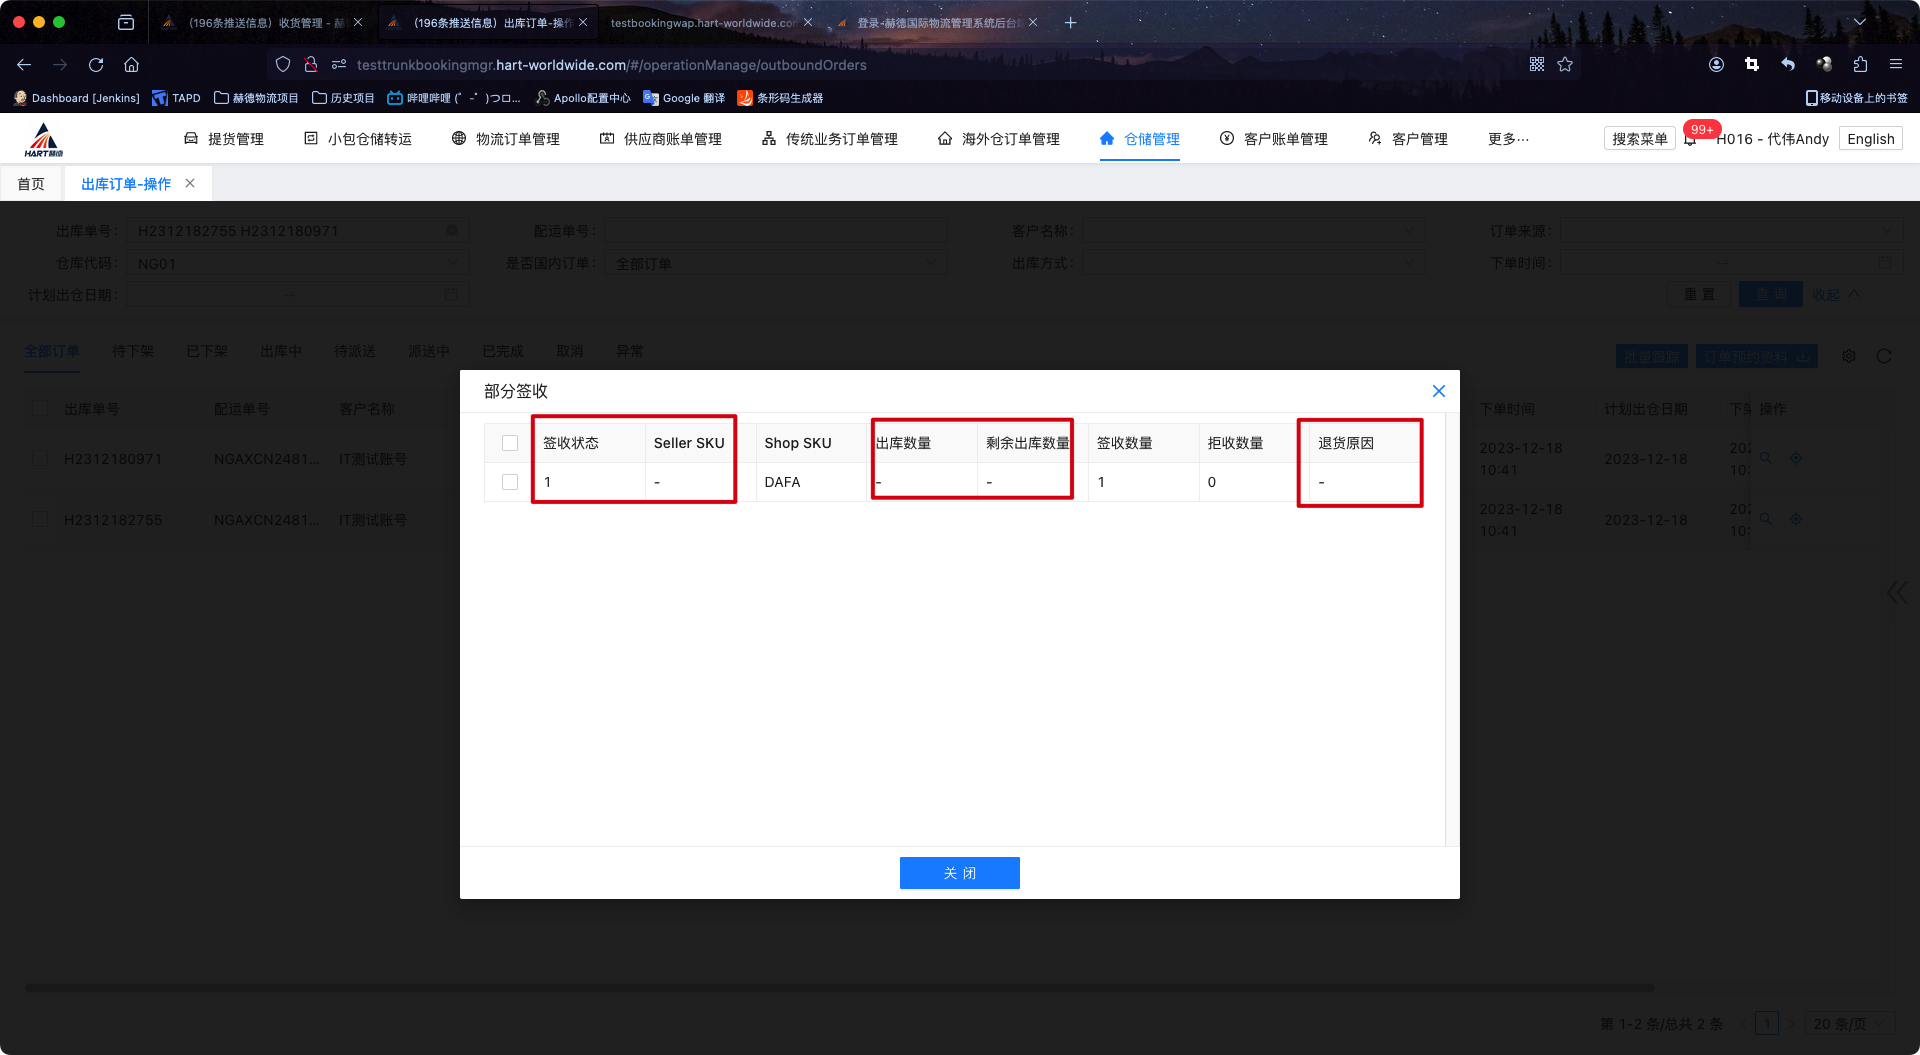Open the TAPD bookmark

pyautogui.click(x=176, y=98)
